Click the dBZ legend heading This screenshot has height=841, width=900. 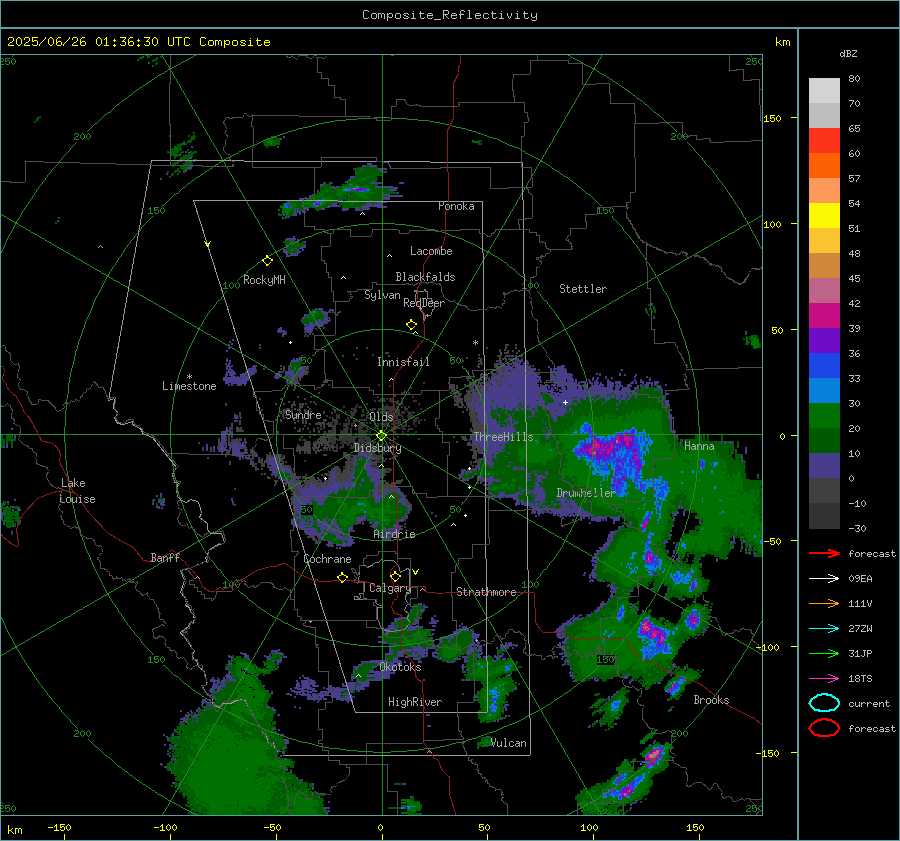tap(848, 53)
